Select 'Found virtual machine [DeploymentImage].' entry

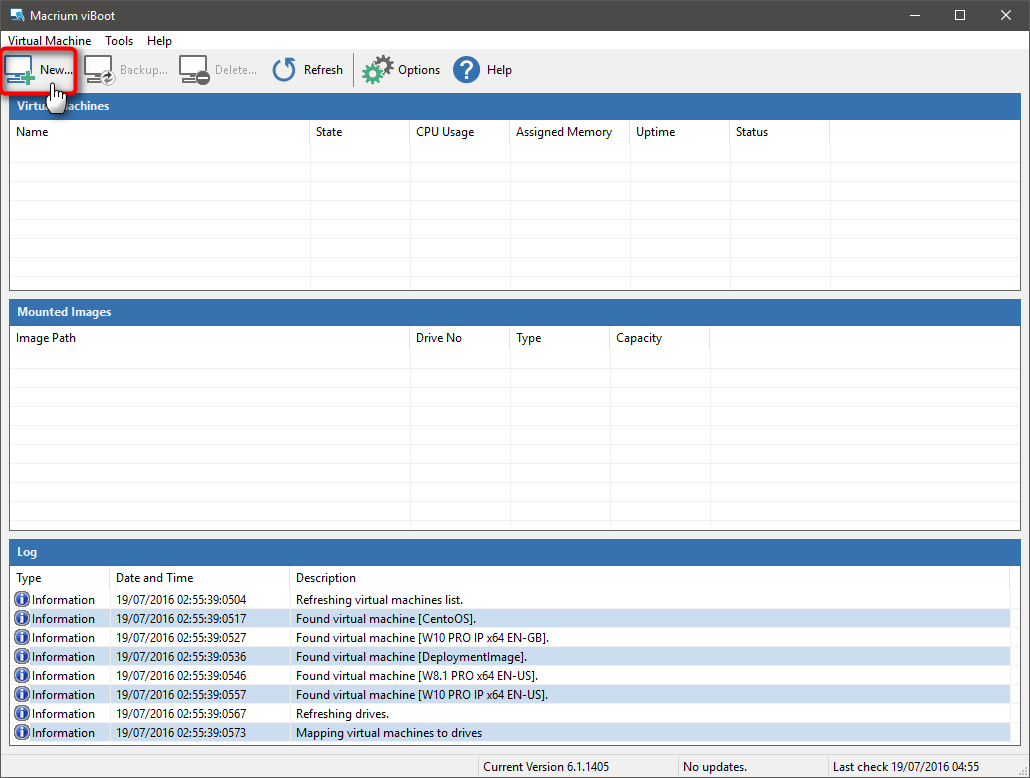tap(411, 657)
